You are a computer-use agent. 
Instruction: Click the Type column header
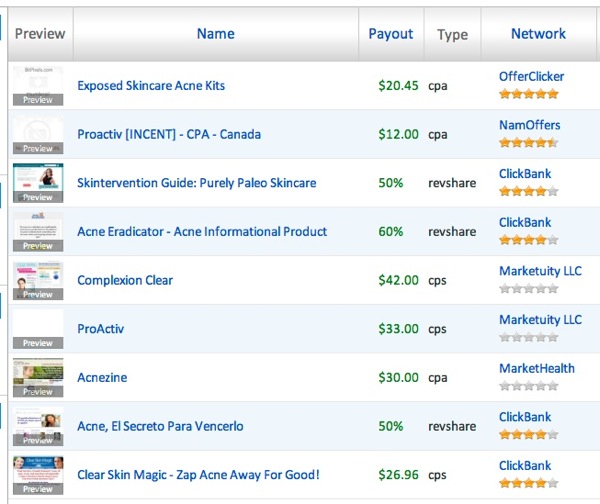click(452, 35)
